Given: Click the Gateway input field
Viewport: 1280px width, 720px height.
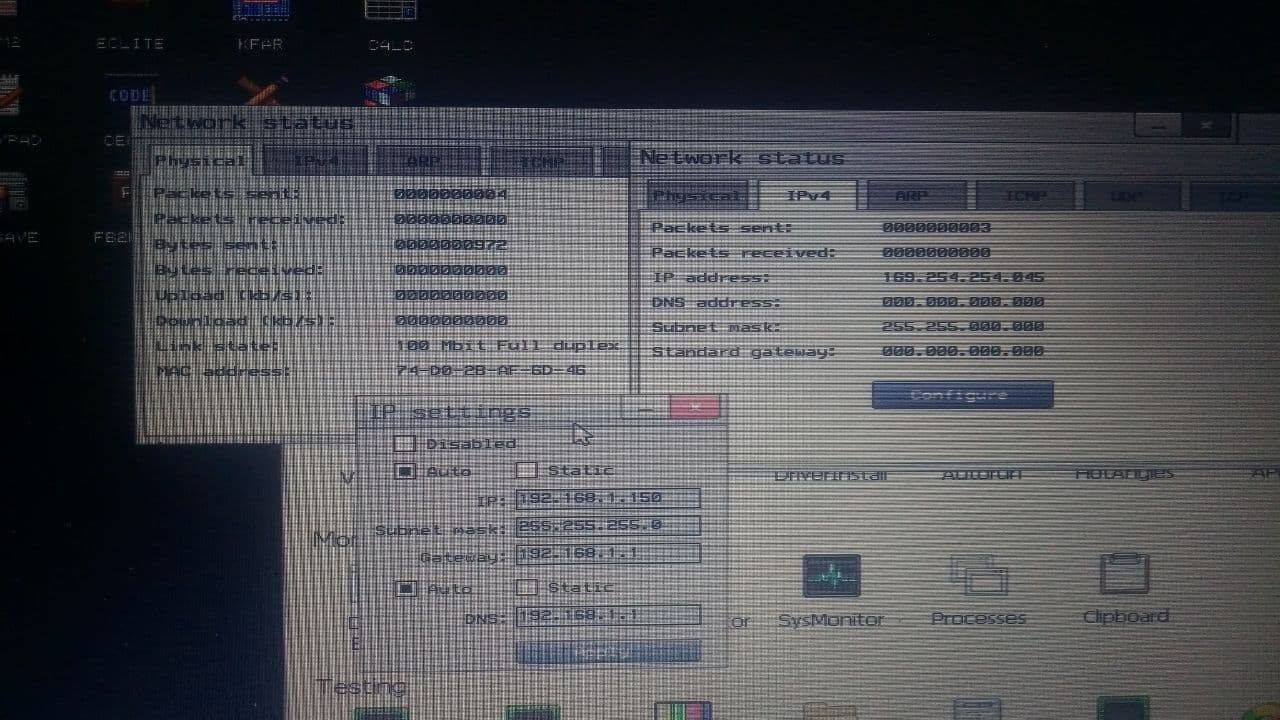Looking at the screenshot, I should [x=607, y=553].
